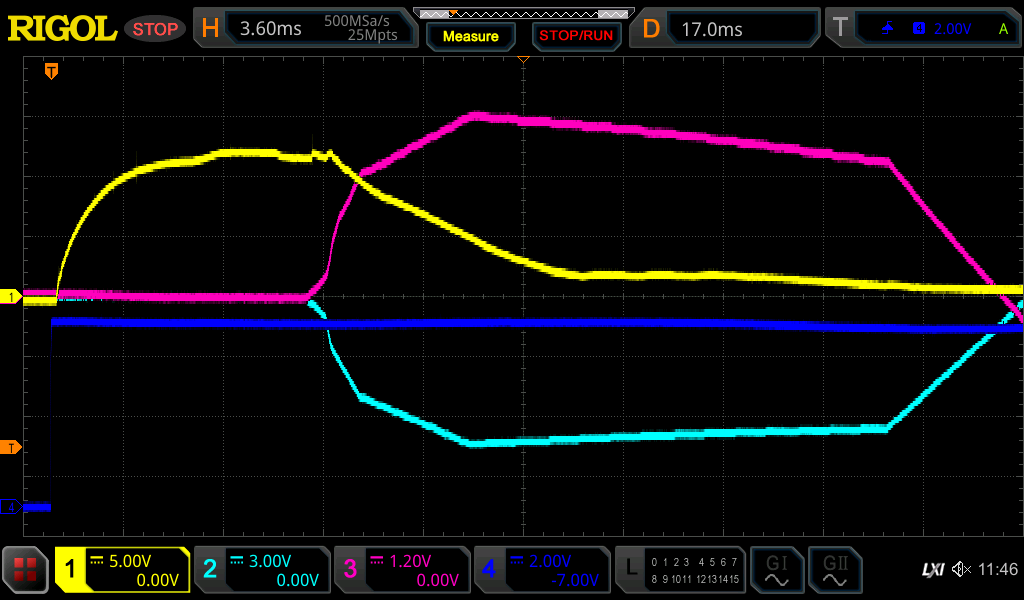
Task: Click the muted speaker sound icon
Action: pos(961,570)
